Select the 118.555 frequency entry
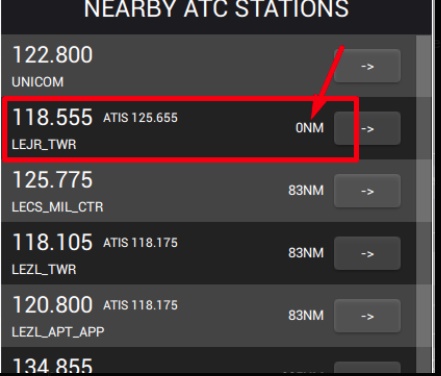The image size is (441, 376). pos(52,117)
